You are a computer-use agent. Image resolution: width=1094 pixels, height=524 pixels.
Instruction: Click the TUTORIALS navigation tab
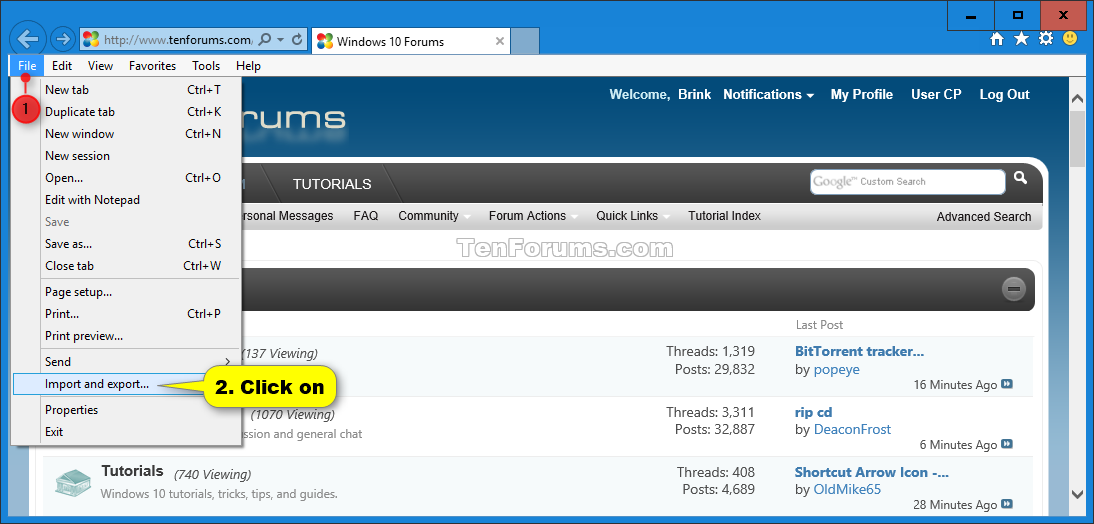(332, 185)
